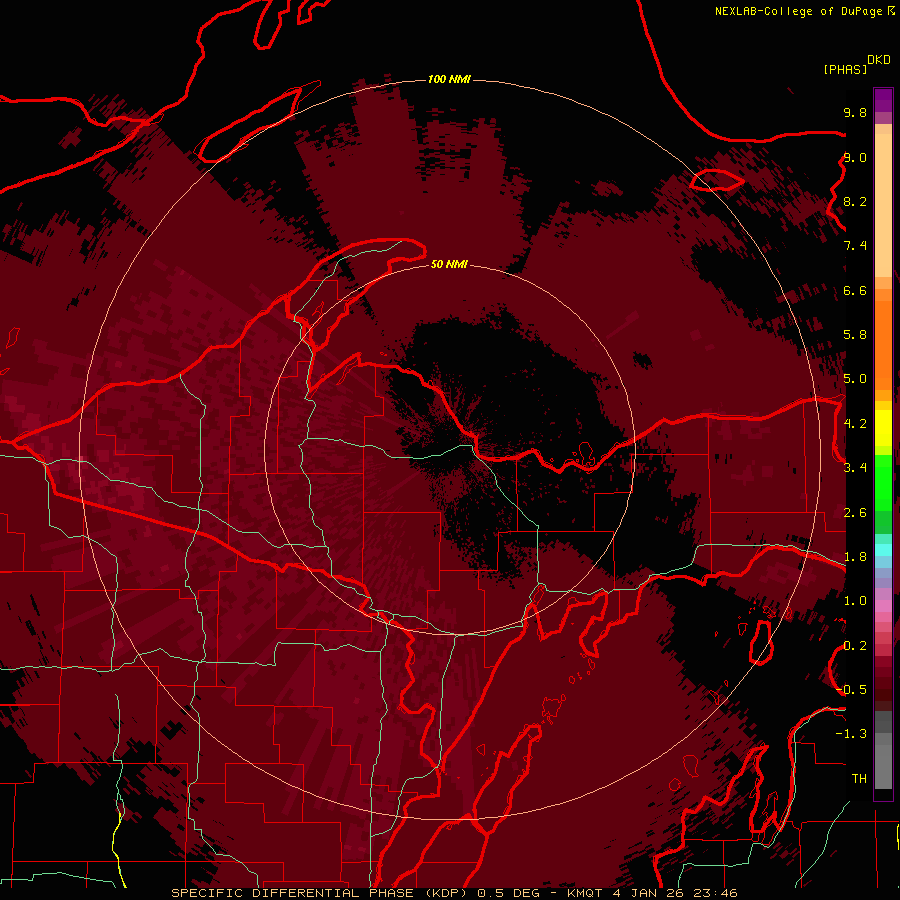Viewport: 900px width, 900px height.
Task: Click the [PHAS] label above the color scale
Action: click(845, 69)
